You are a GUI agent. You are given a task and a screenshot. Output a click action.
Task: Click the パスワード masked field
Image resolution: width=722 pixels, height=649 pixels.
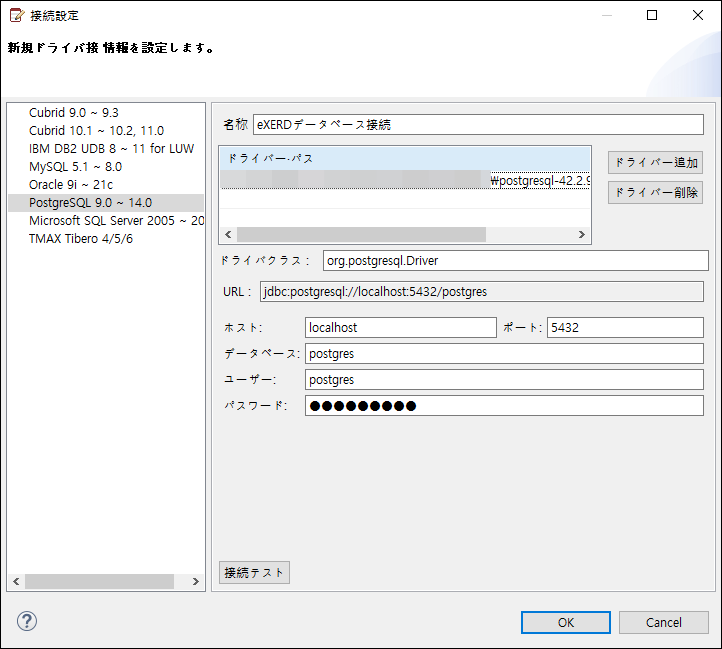tap(504, 406)
